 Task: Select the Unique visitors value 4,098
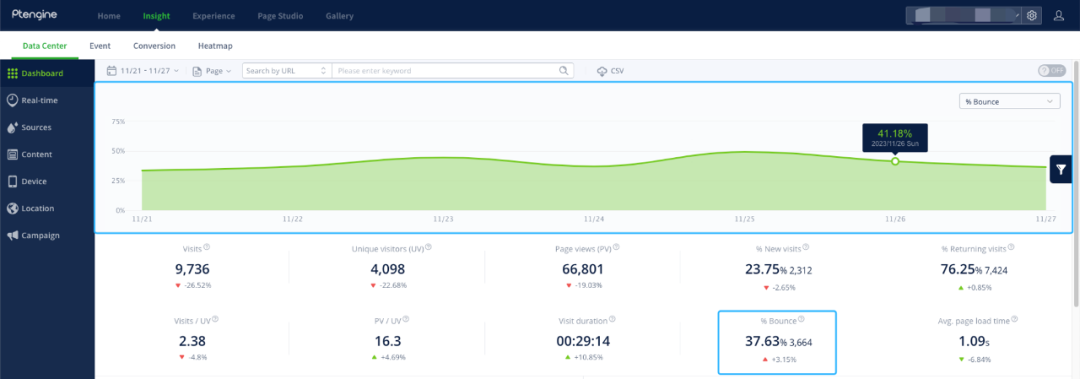click(x=387, y=269)
